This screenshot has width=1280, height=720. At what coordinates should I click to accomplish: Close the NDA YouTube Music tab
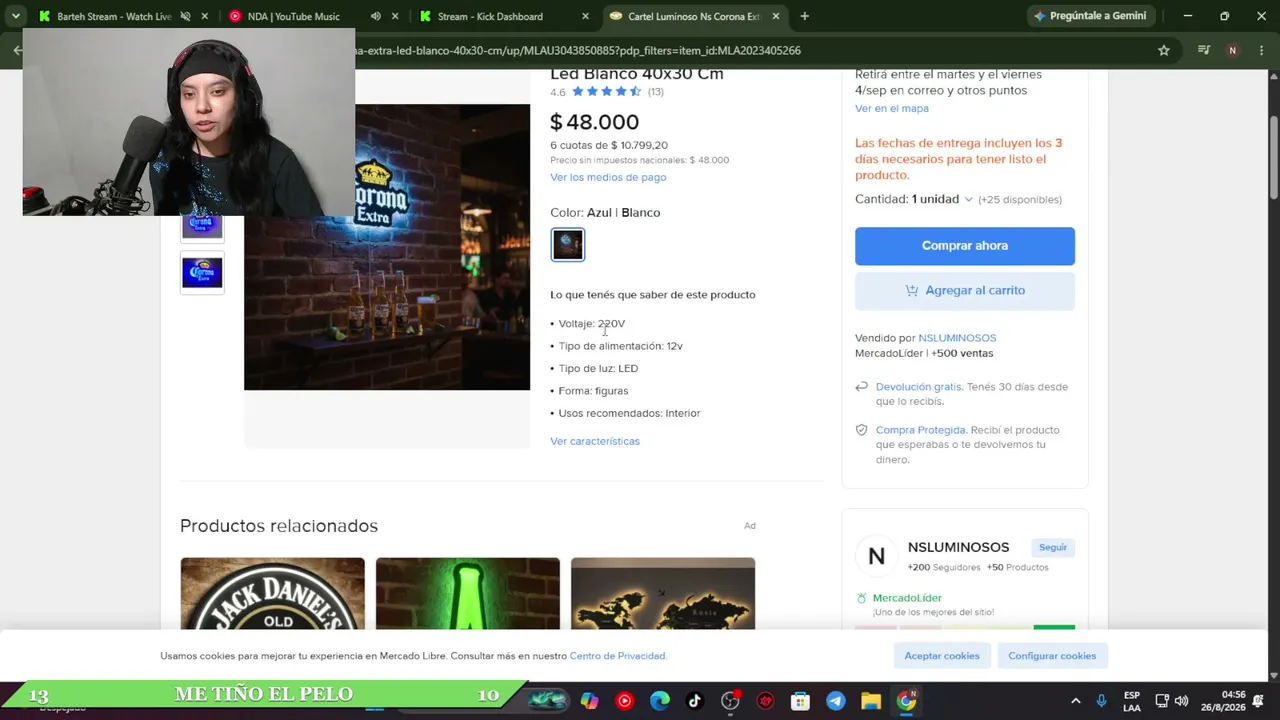click(x=395, y=16)
